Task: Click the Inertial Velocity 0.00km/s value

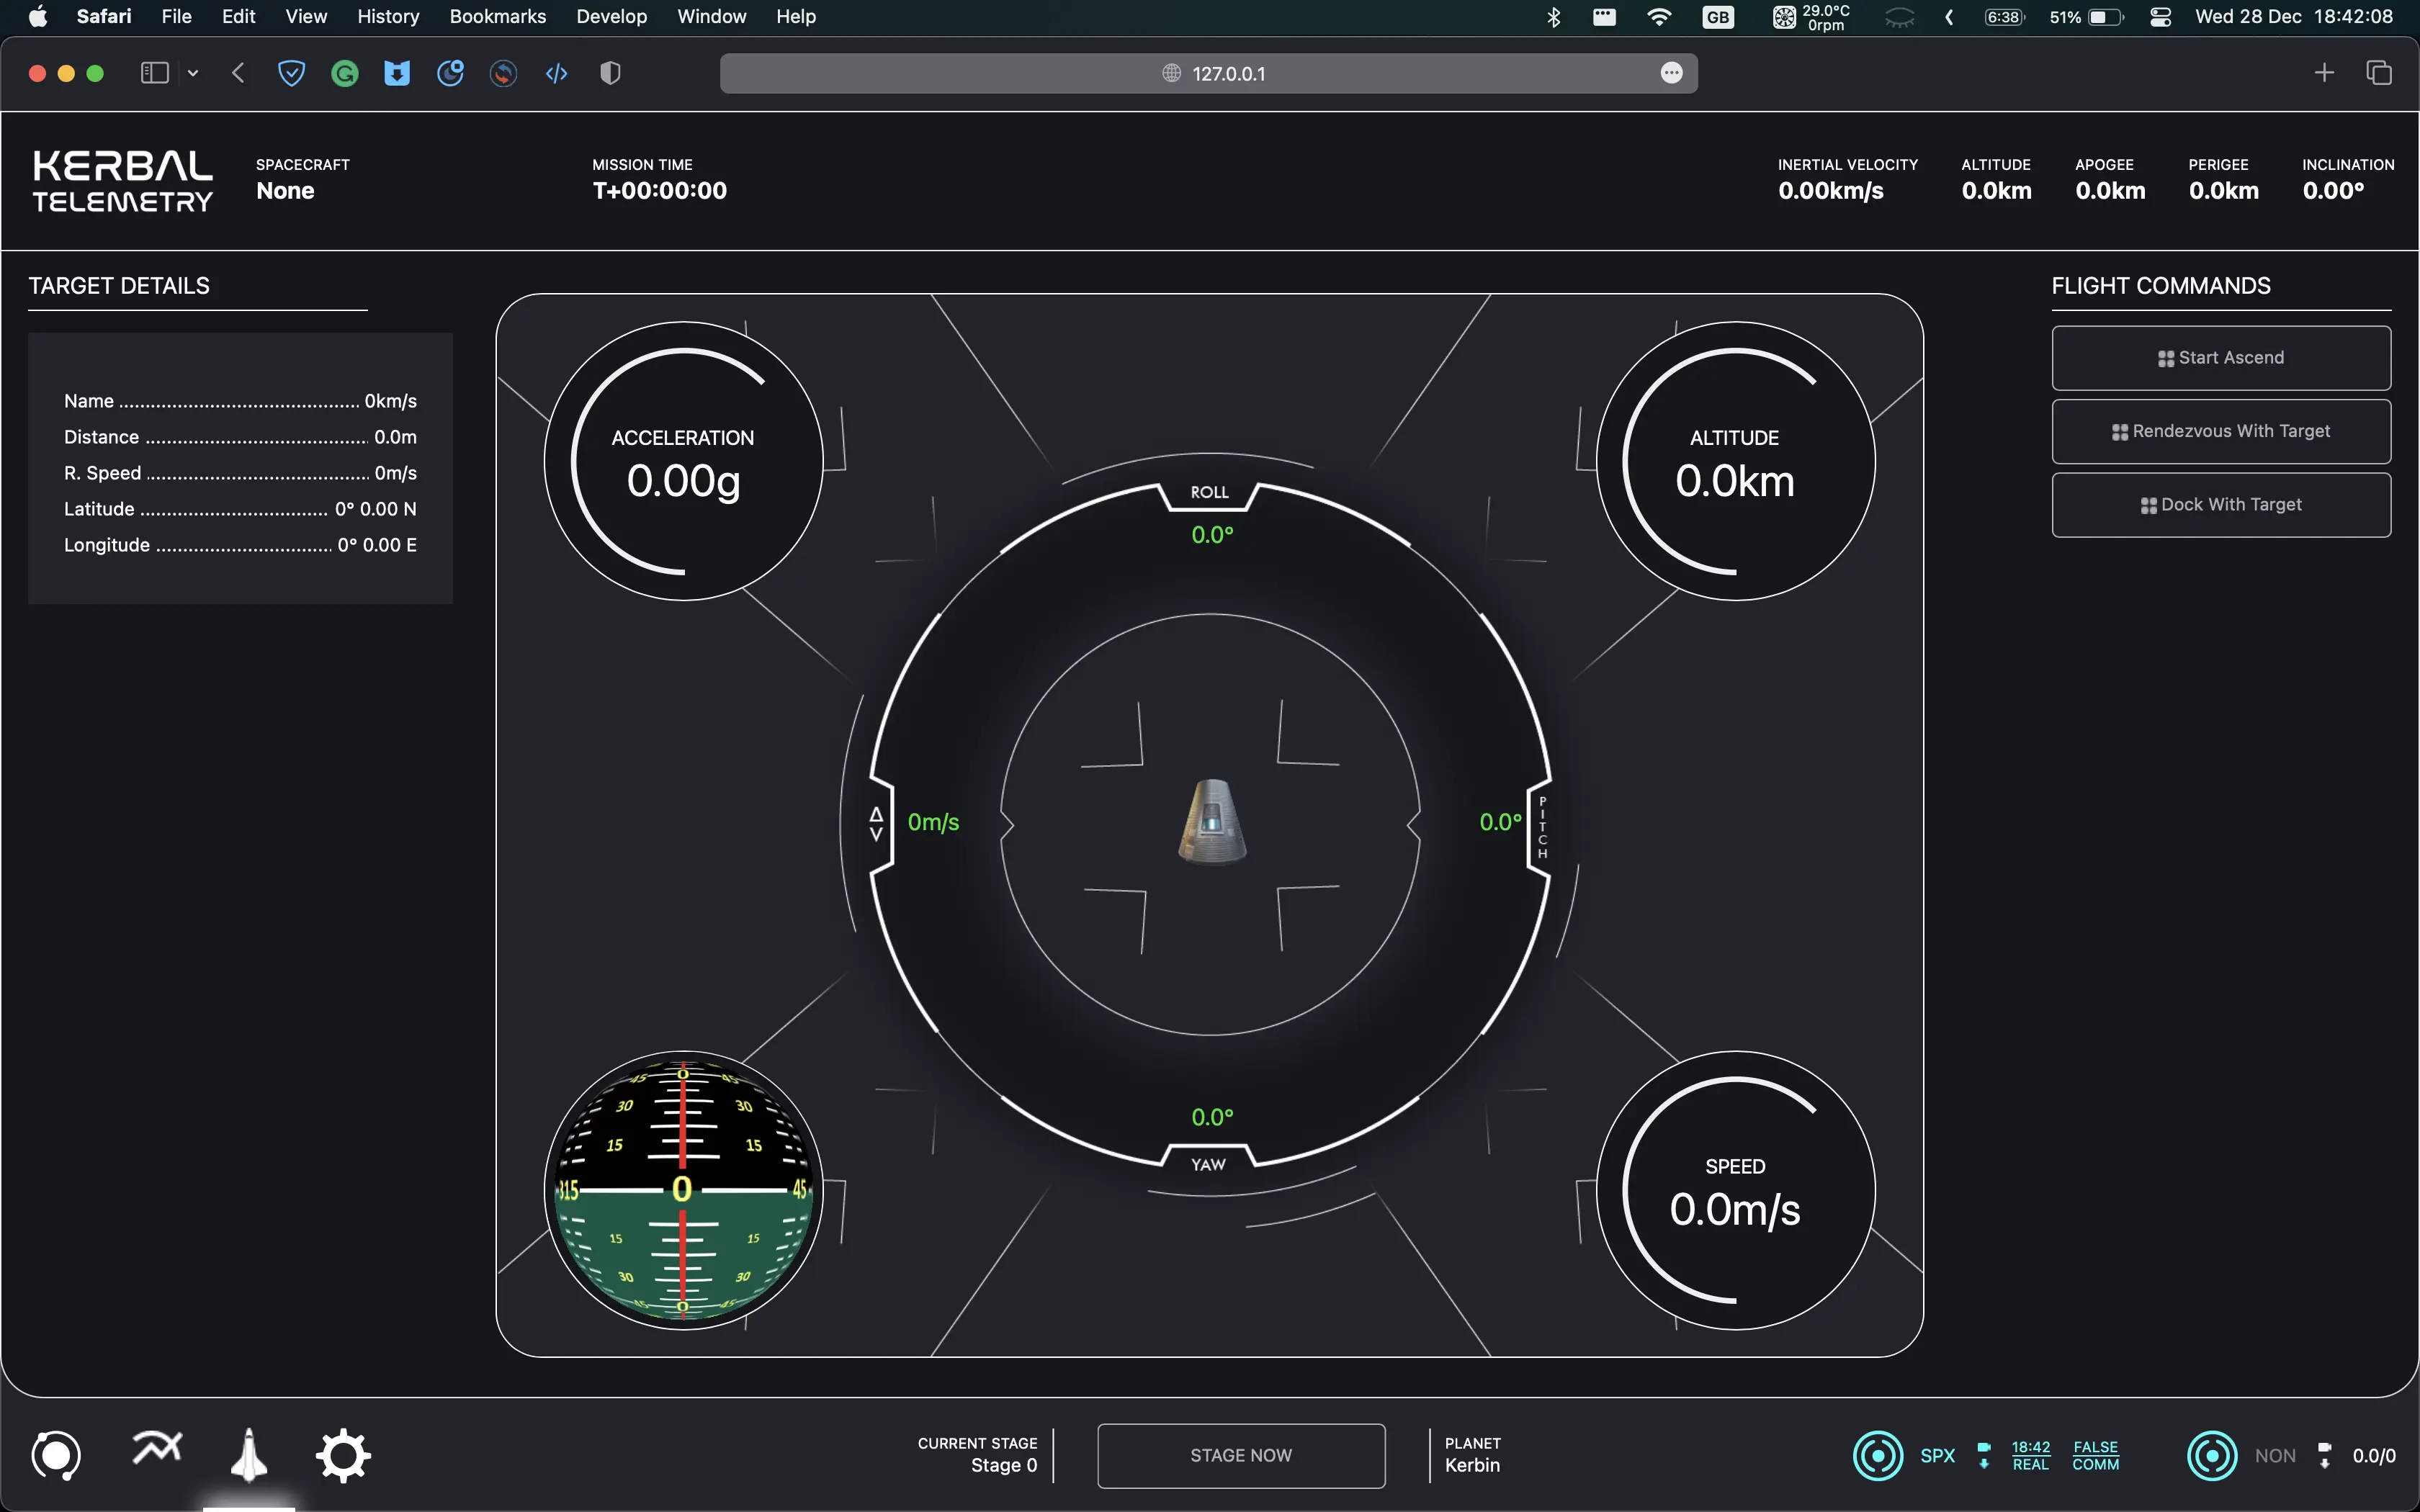Action: pos(1830,191)
